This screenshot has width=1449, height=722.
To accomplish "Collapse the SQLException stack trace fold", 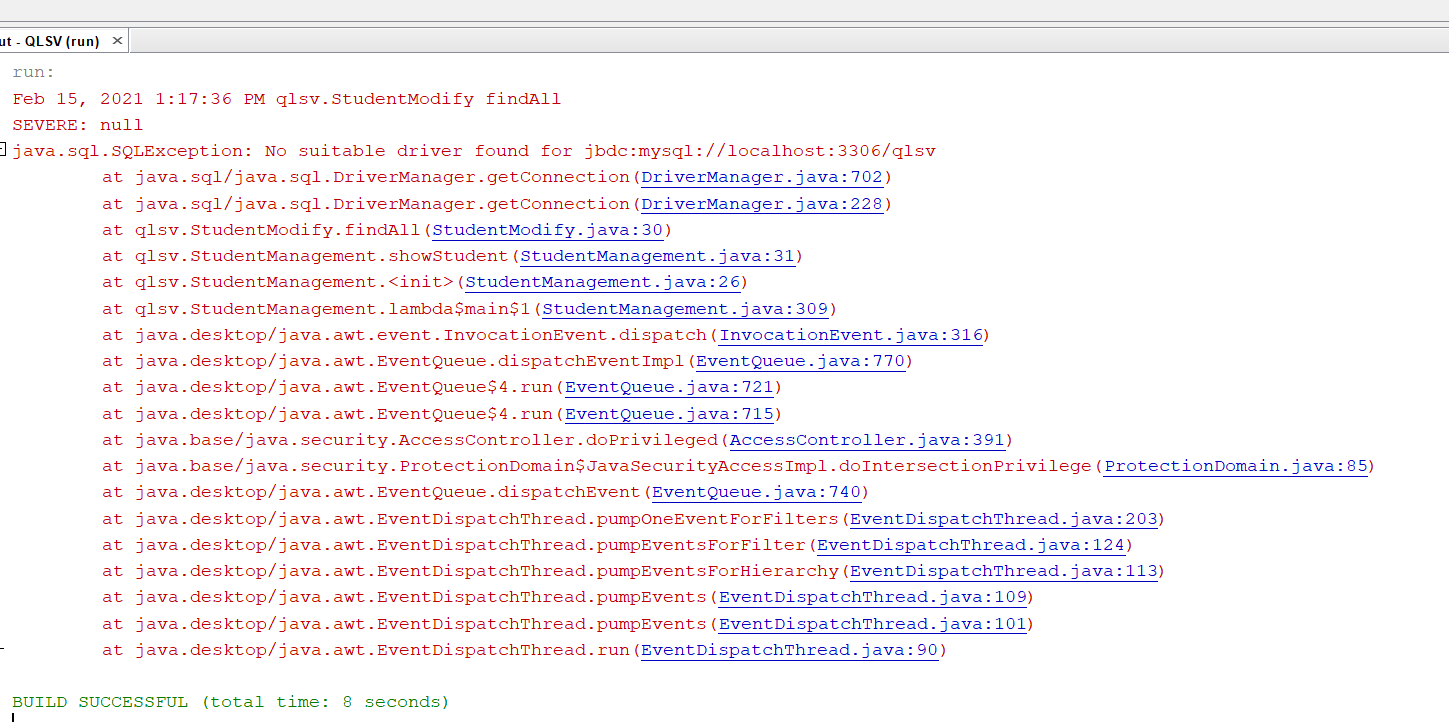I will point(3,150).
